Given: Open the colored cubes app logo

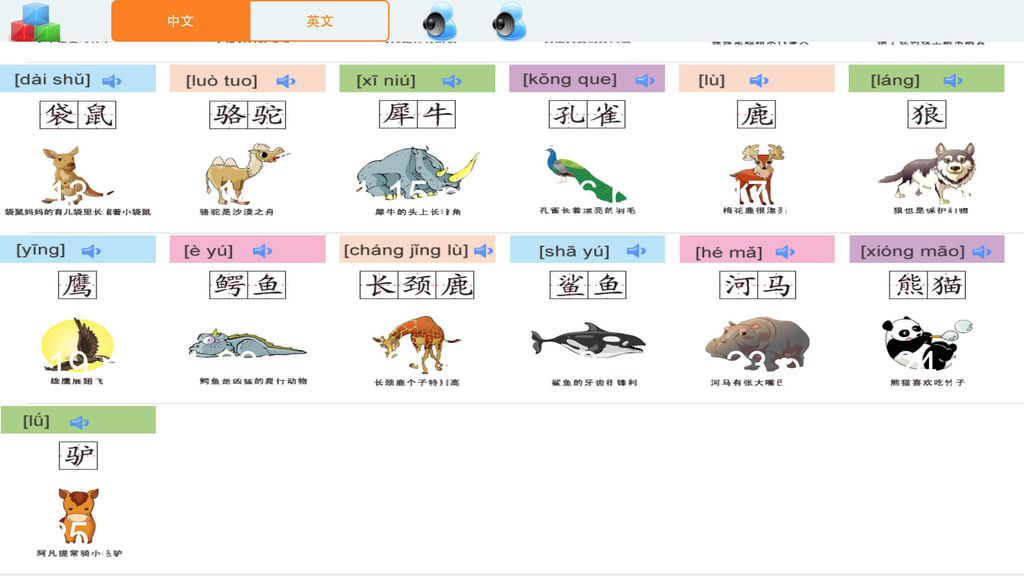Looking at the screenshot, I should (35, 22).
